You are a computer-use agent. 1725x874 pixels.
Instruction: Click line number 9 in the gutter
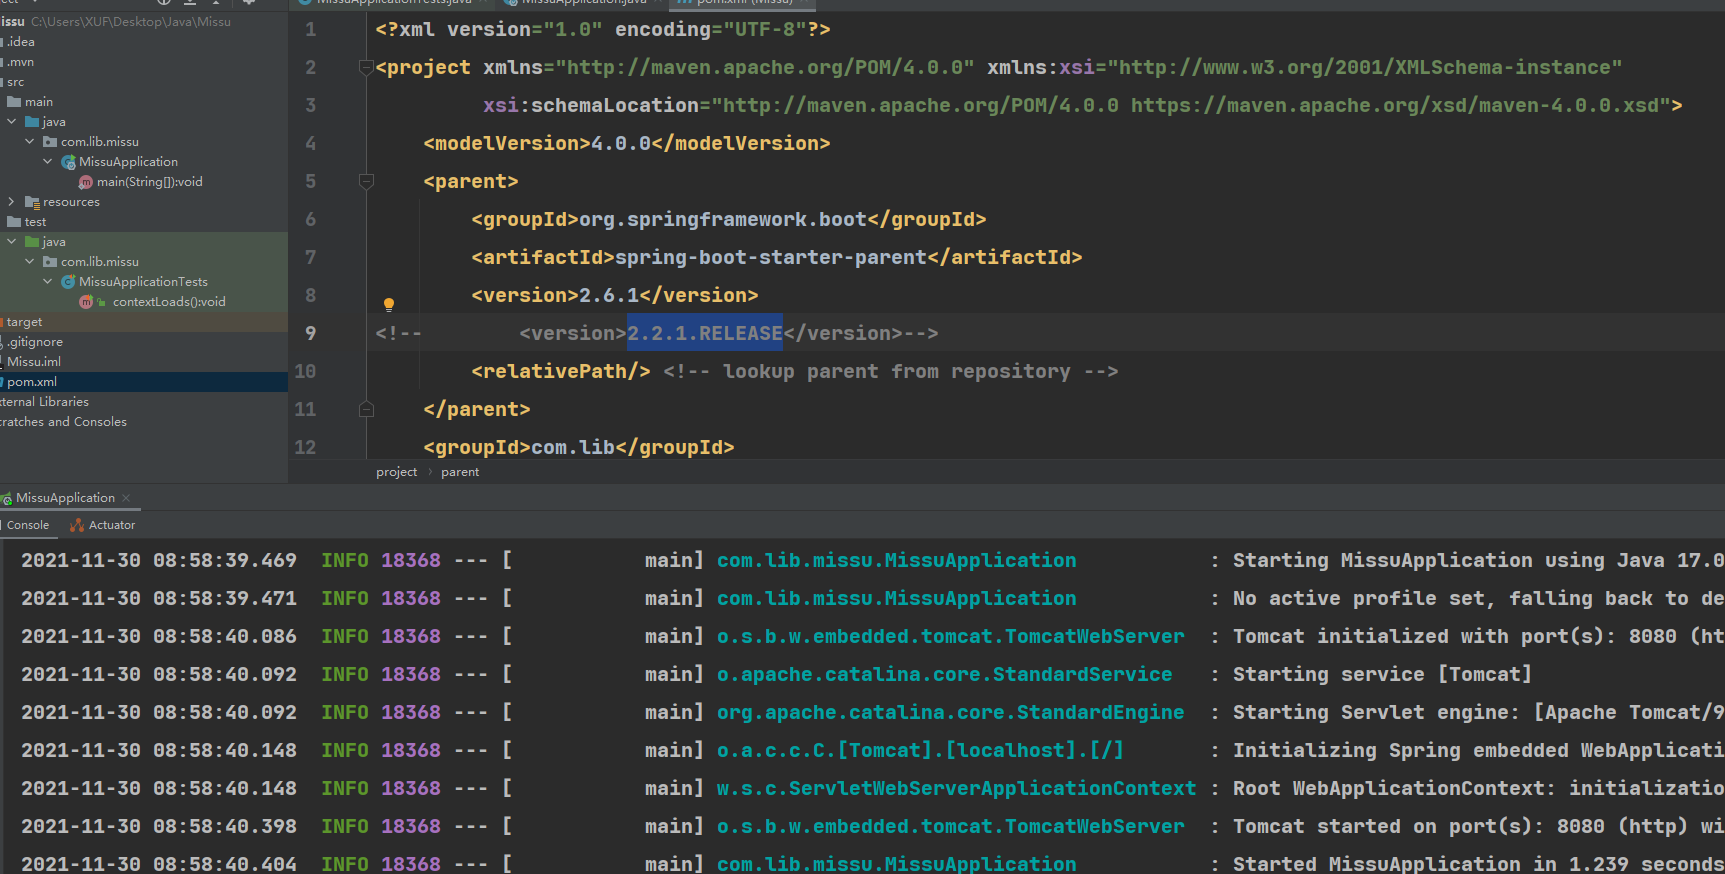coord(310,333)
